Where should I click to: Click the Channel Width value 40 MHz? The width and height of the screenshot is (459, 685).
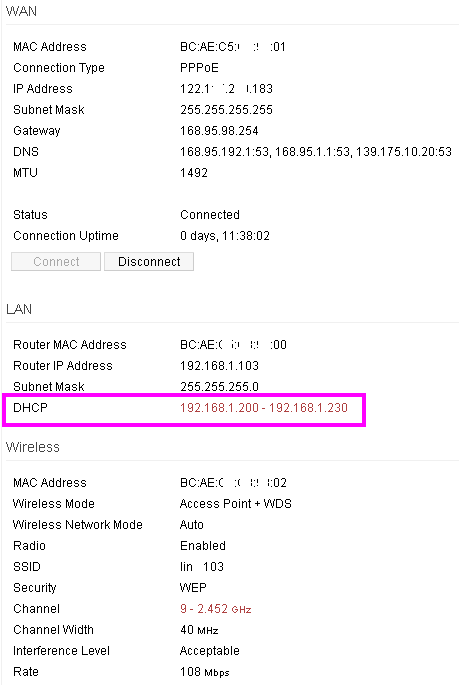199,630
